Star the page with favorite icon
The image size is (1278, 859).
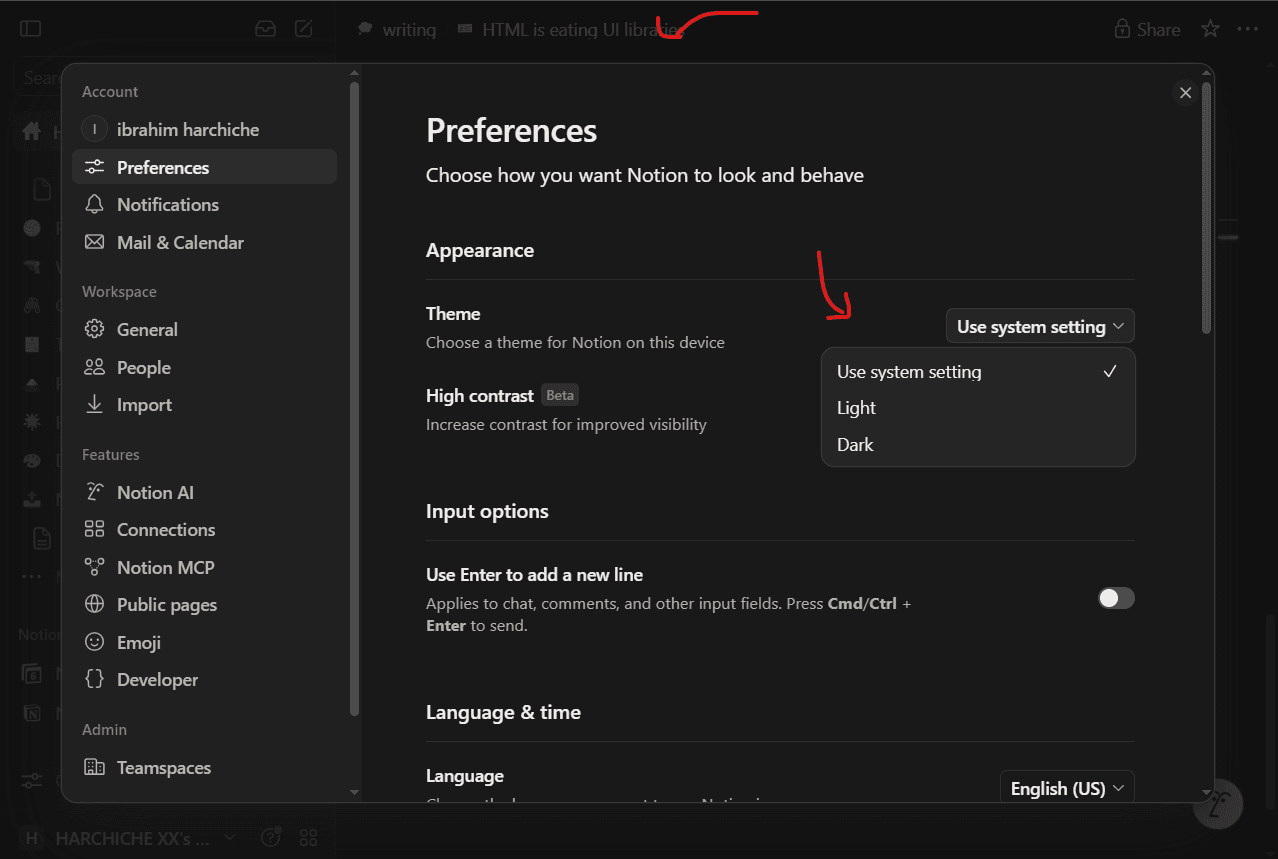click(x=1210, y=29)
